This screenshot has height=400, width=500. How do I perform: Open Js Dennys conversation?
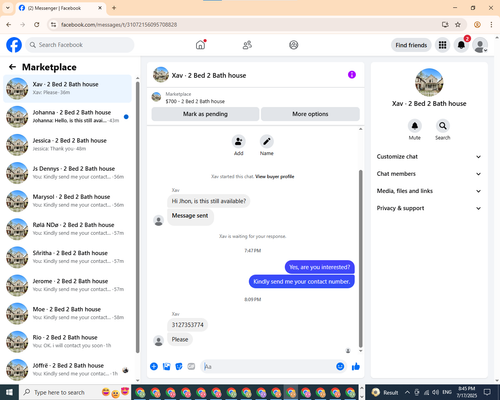coord(68,173)
